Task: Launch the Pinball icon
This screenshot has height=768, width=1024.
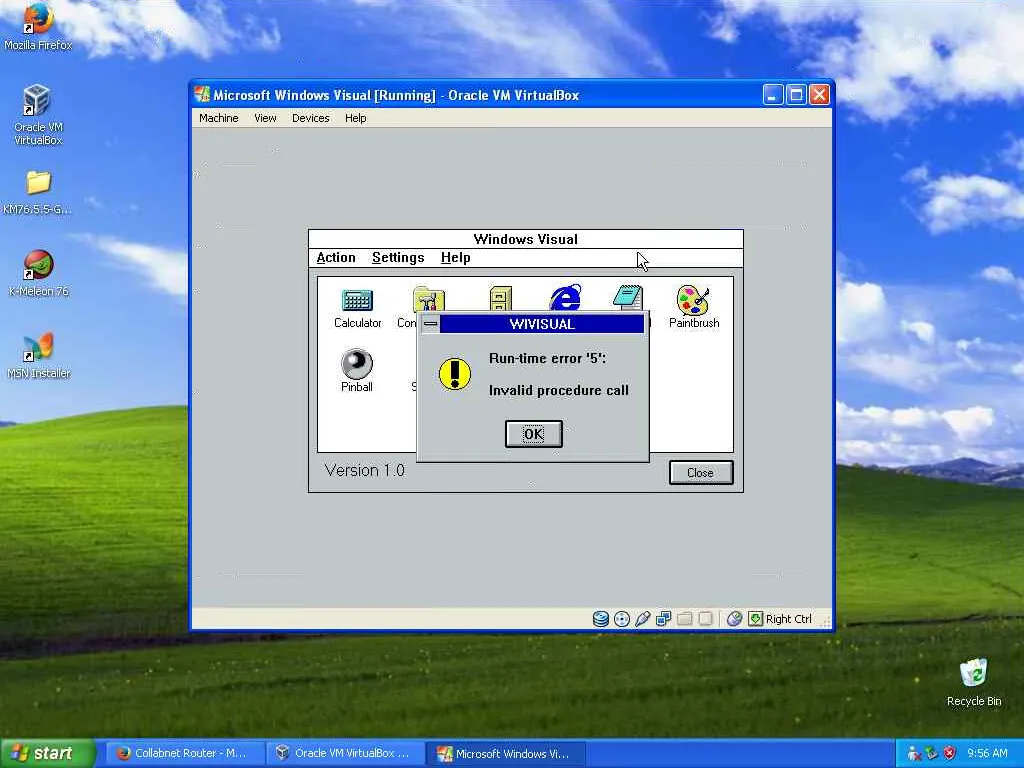Action: coord(357,371)
